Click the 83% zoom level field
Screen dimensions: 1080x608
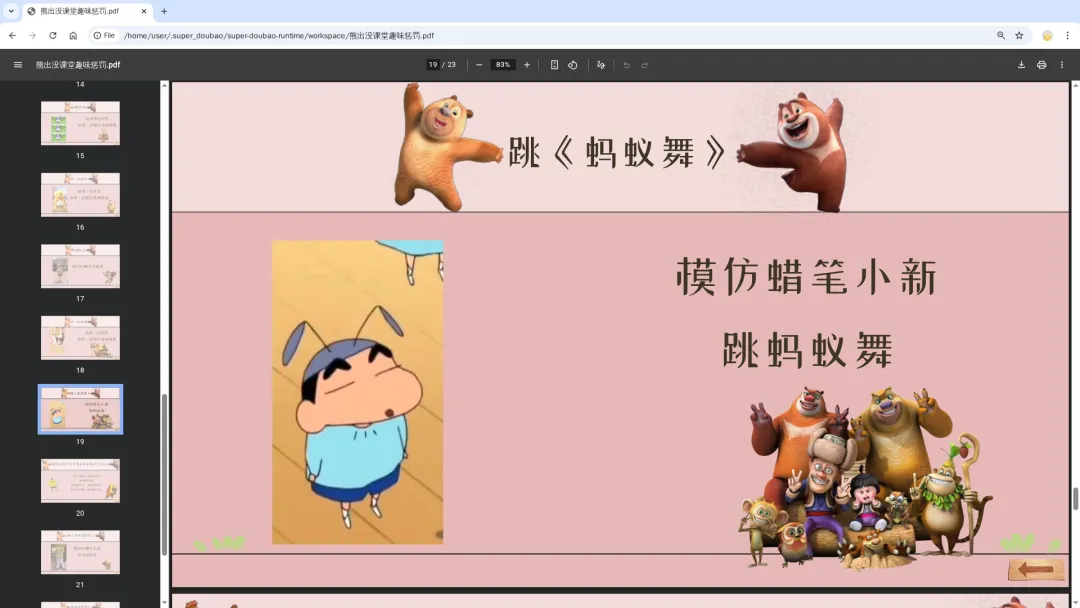point(503,65)
